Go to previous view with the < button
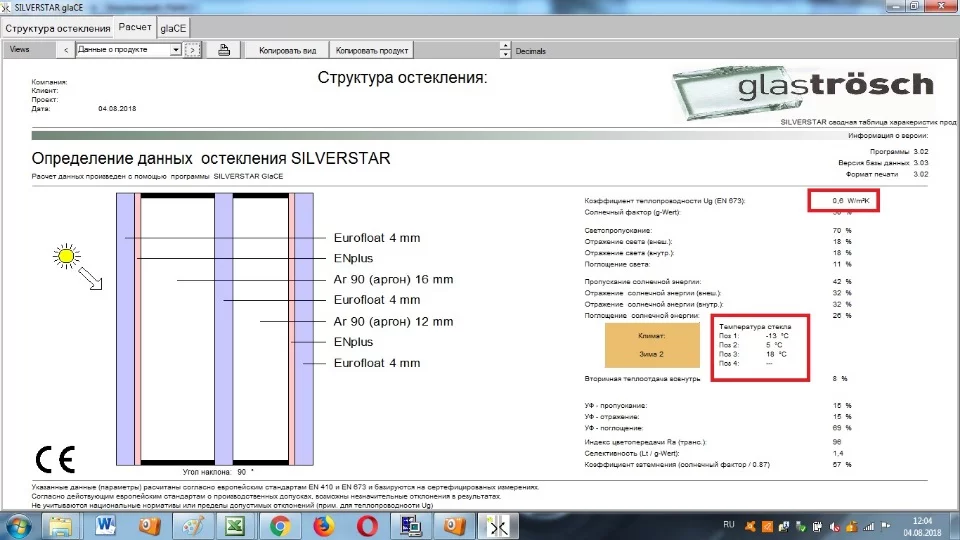The height and width of the screenshot is (540, 960). [x=66, y=50]
